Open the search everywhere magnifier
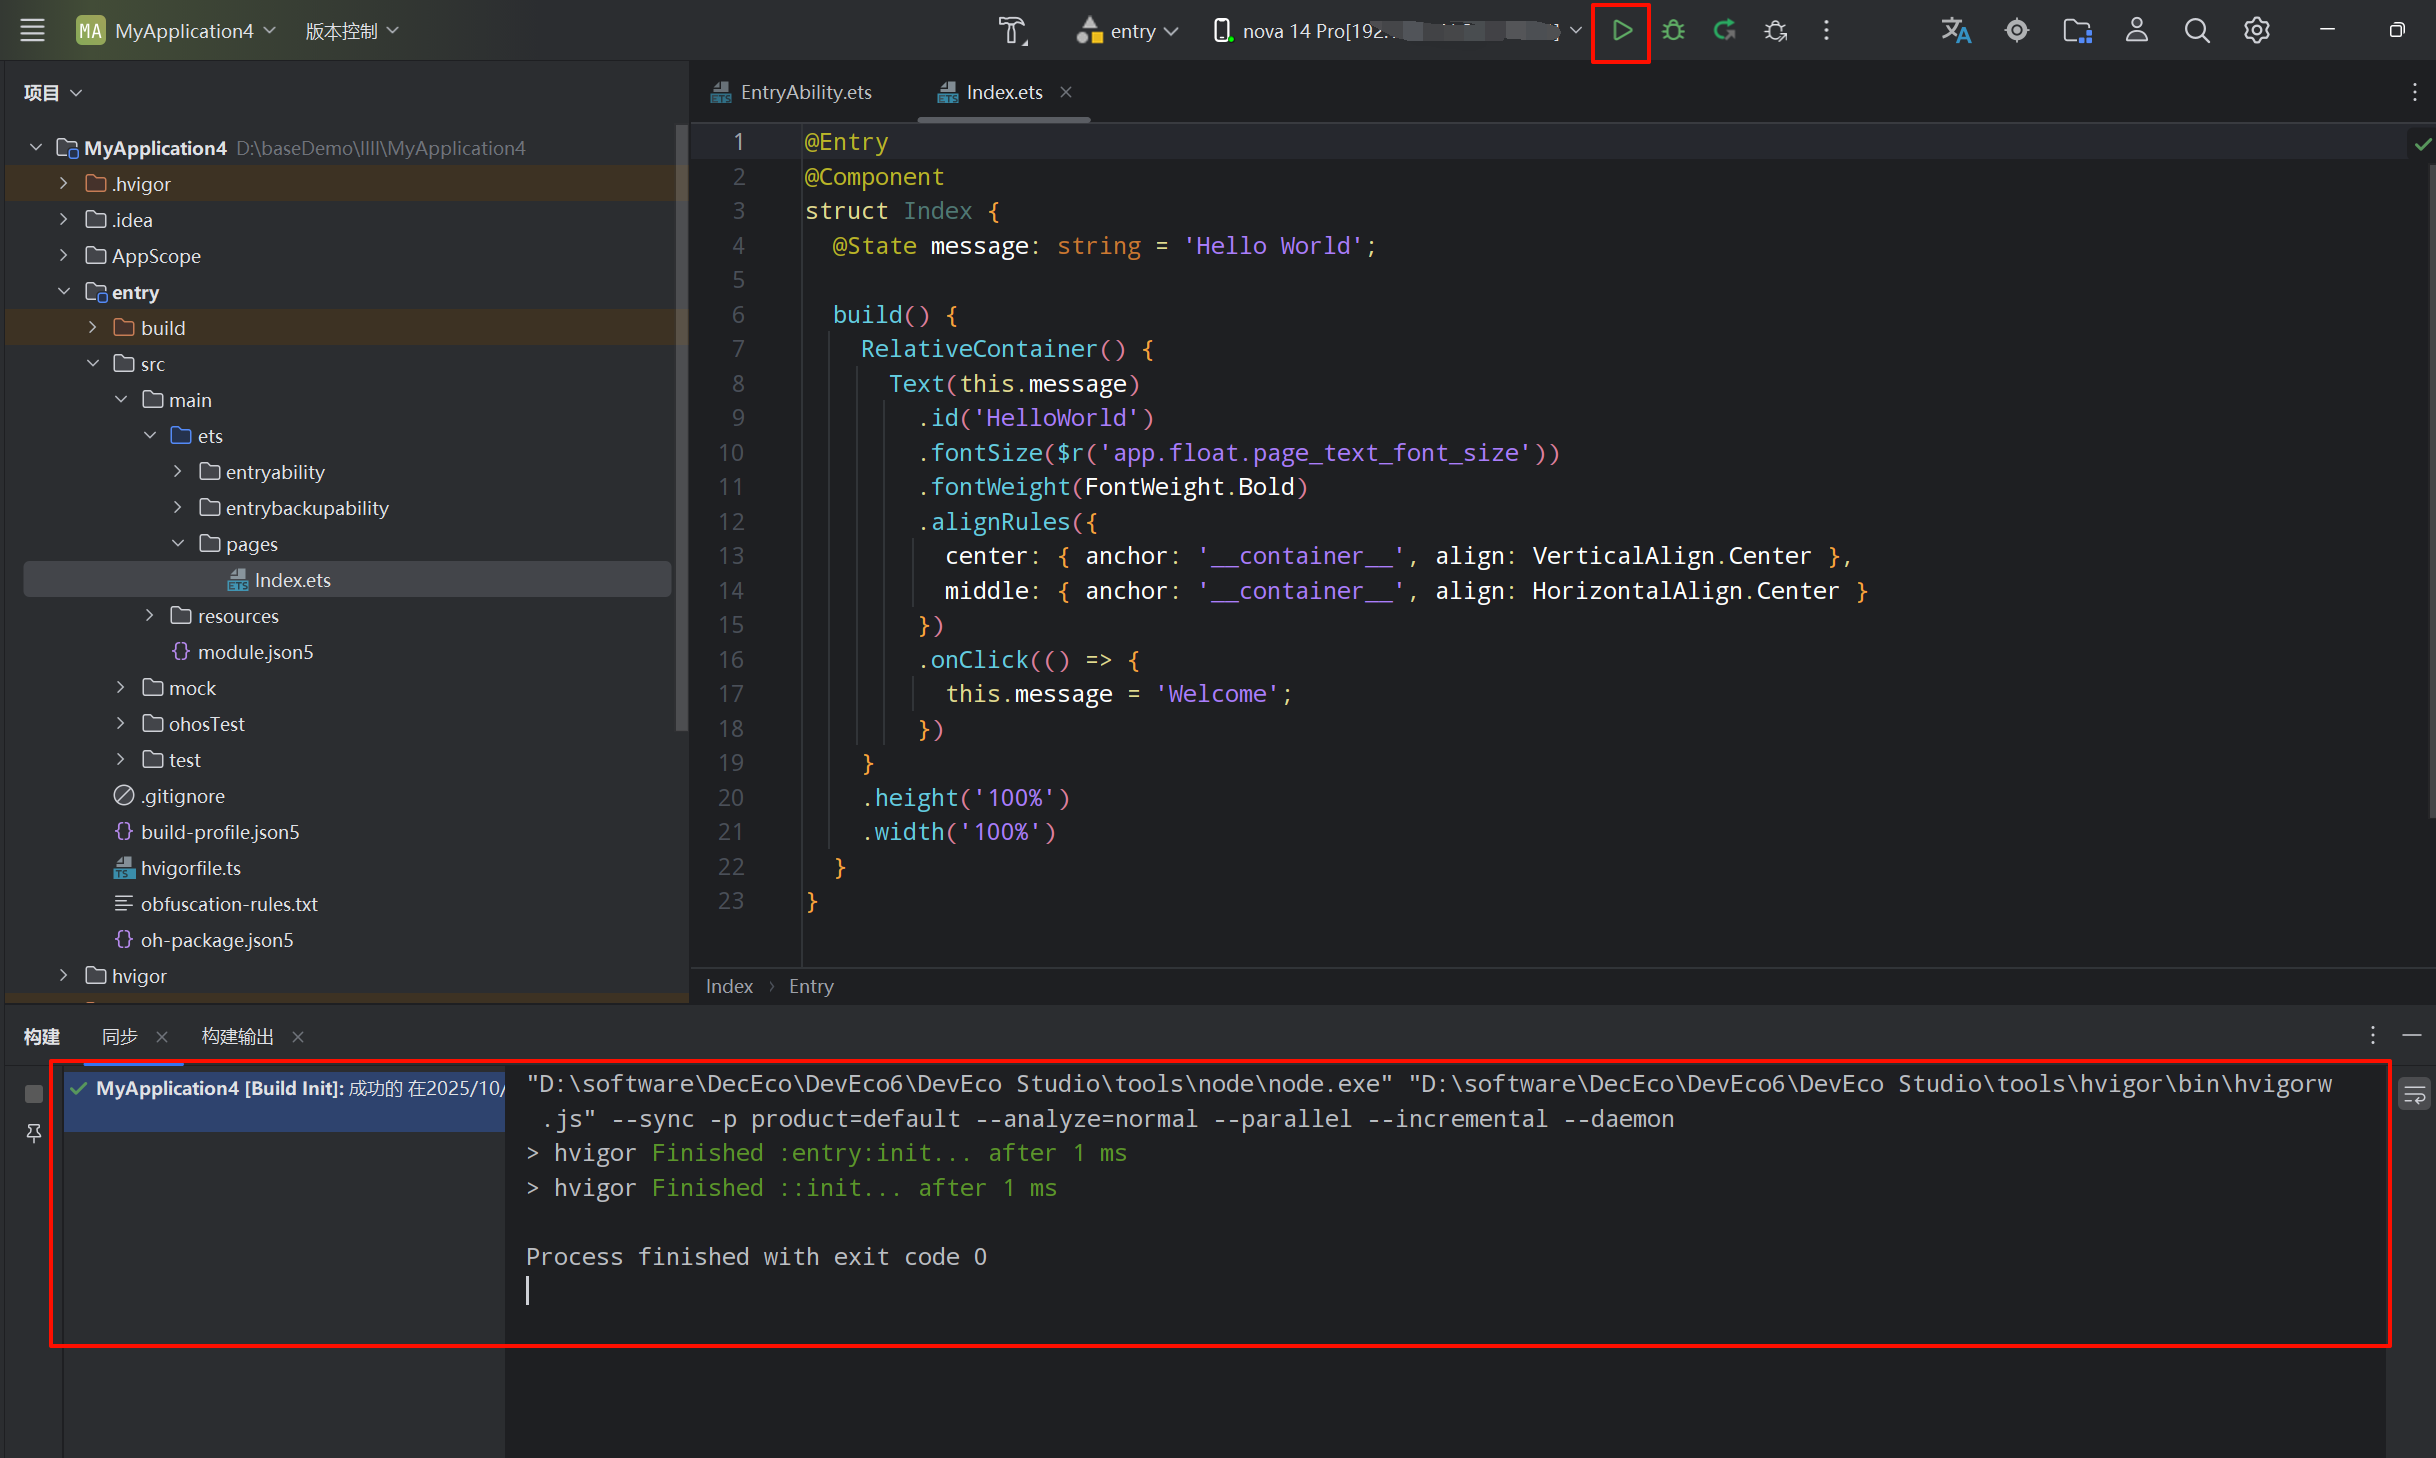 click(x=2196, y=31)
